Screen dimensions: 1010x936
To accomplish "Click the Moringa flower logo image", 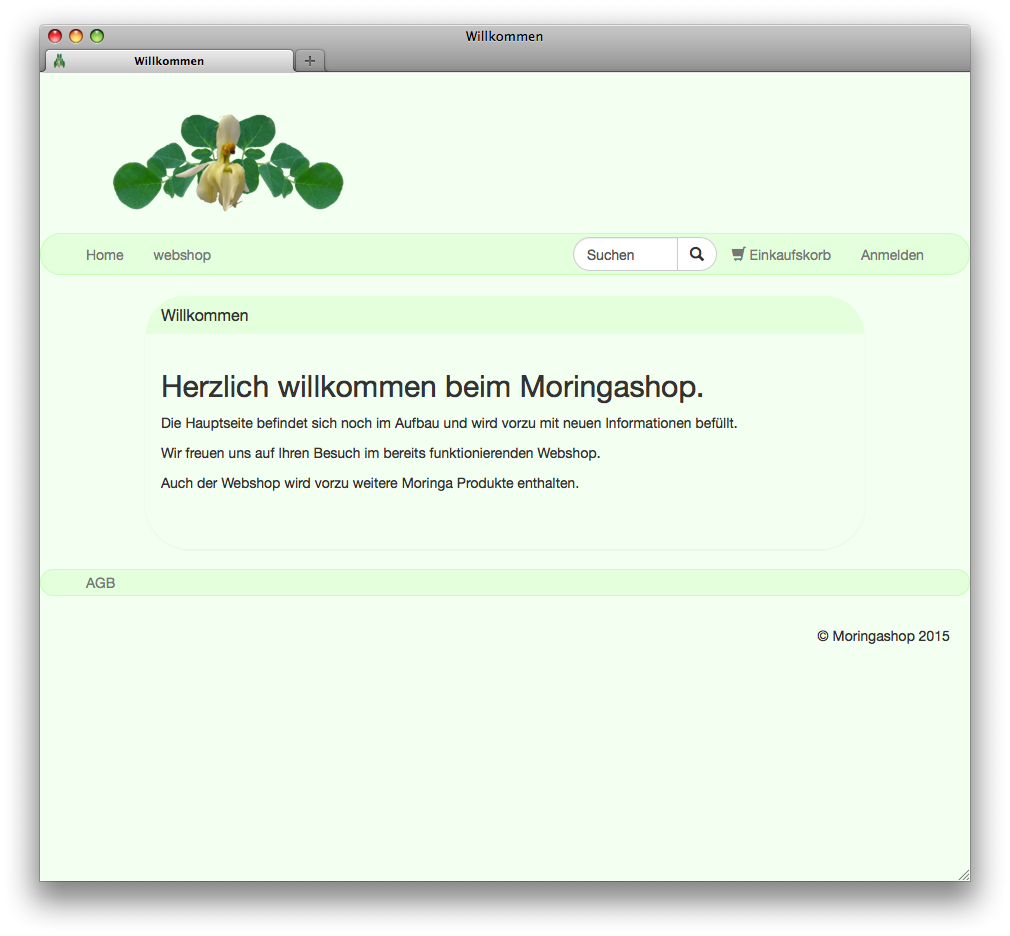I will [x=228, y=162].
